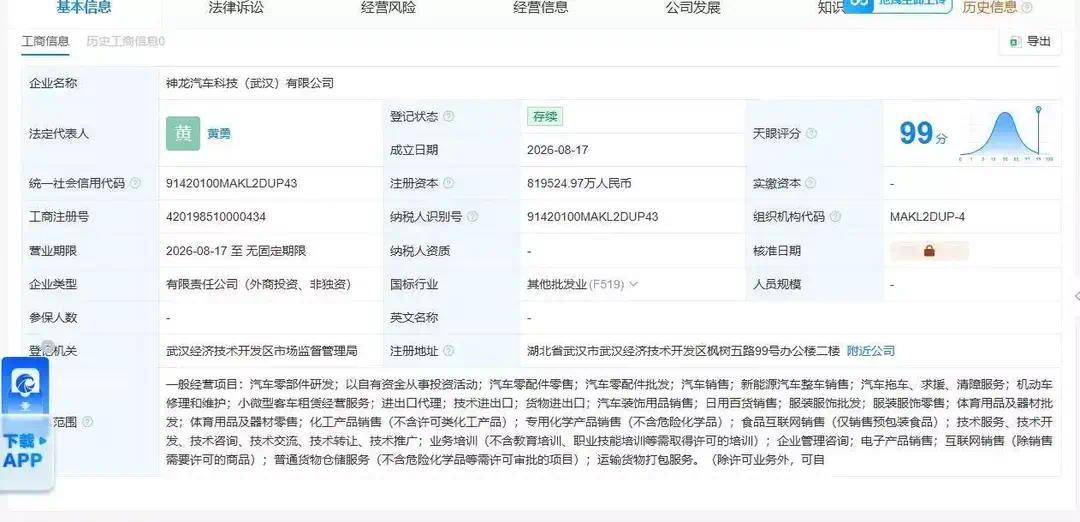Viewport: 1080px width, 522px height.
Task: Click credit code 91420100MAKL2DUP43 in 统一社会信用代码 row
Action: (231, 183)
